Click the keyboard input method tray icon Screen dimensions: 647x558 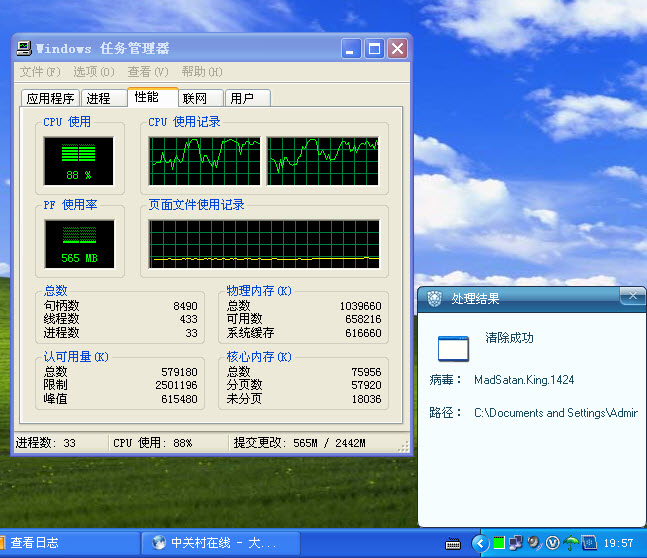(x=453, y=544)
